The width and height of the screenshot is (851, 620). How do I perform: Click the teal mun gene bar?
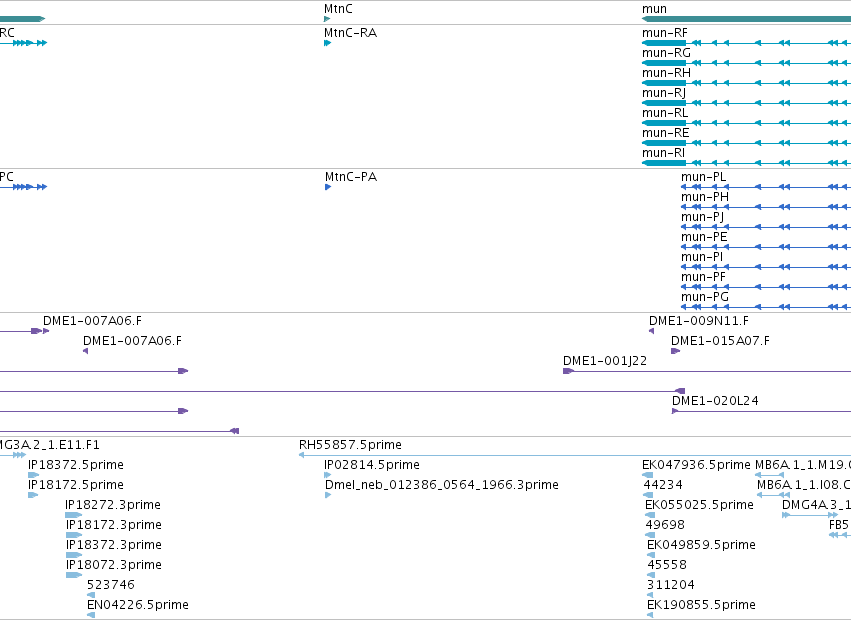[x=746, y=19]
